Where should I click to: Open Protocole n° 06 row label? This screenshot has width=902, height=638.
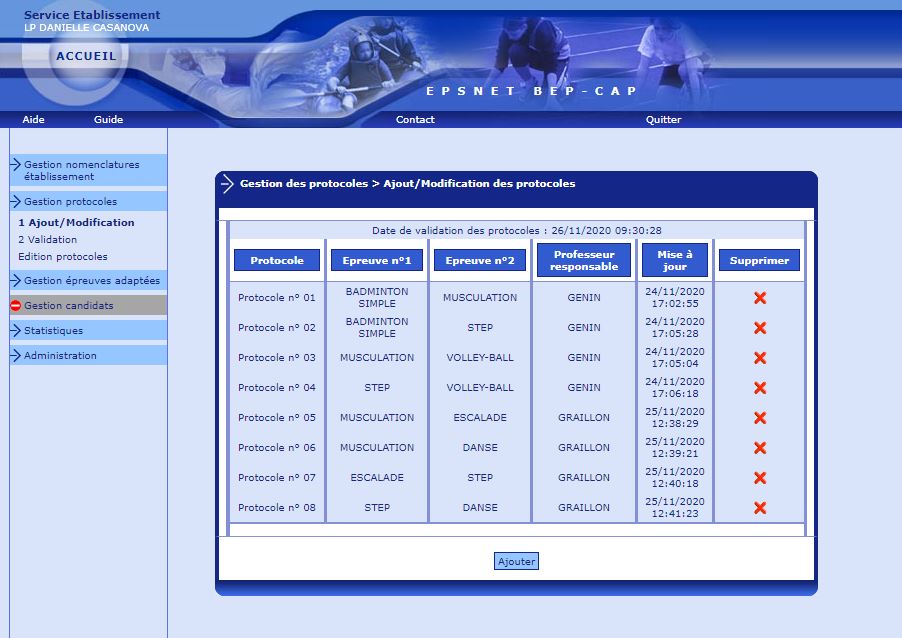coord(277,448)
